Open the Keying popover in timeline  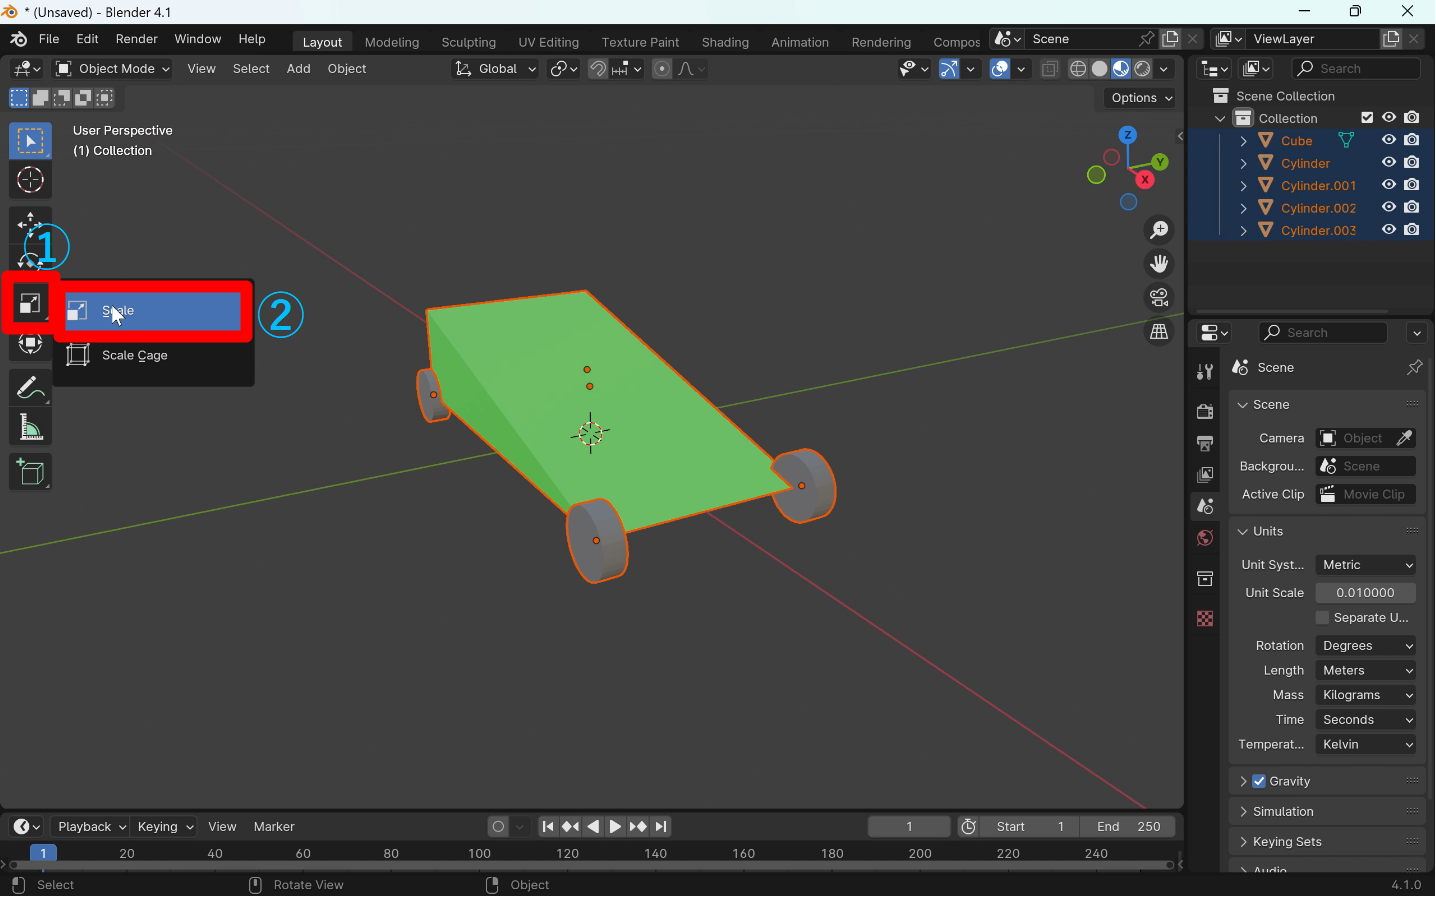coord(165,827)
